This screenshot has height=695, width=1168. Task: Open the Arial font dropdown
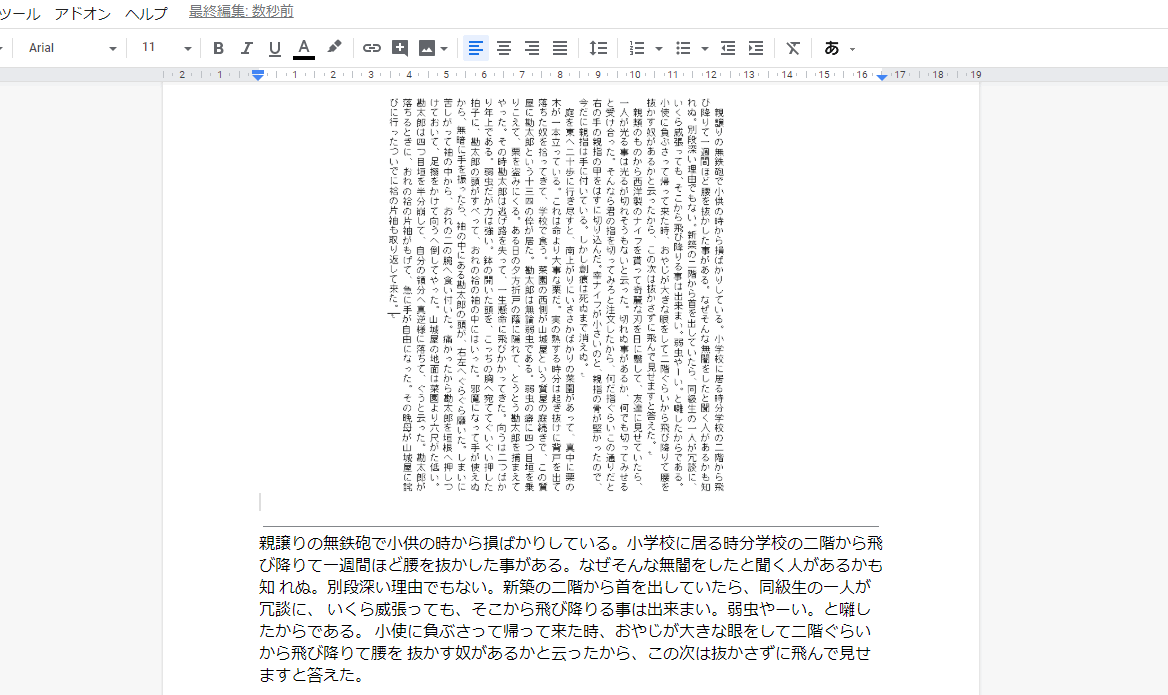pyautogui.click(x=72, y=48)
